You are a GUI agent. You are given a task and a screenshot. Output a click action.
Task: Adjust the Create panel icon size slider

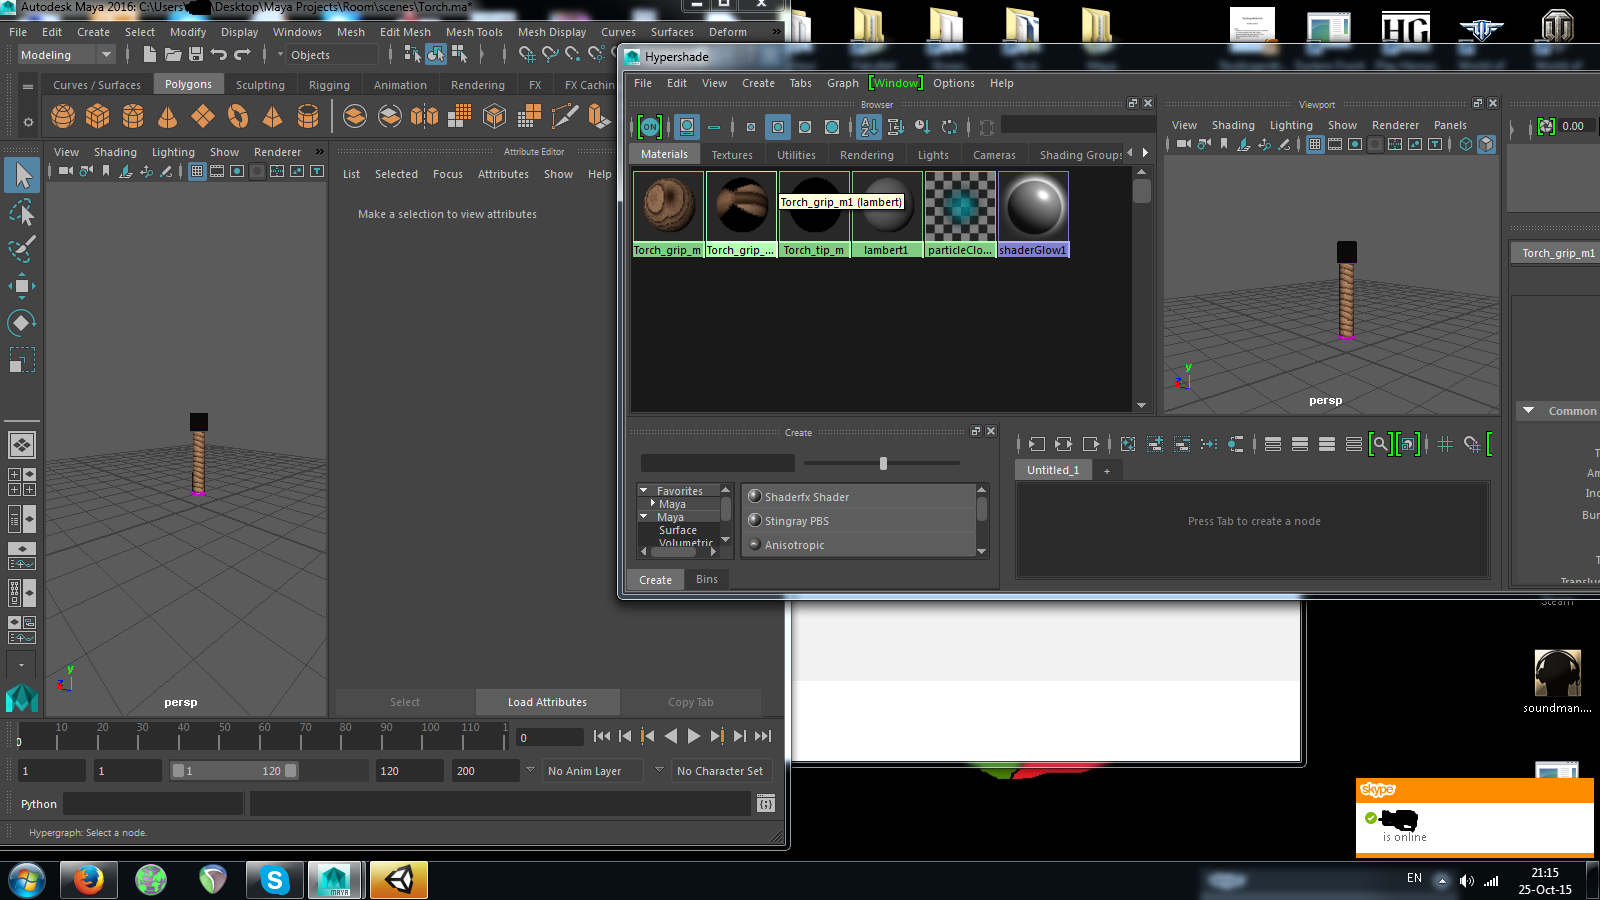pyautogui.click(x=883, y=463)
